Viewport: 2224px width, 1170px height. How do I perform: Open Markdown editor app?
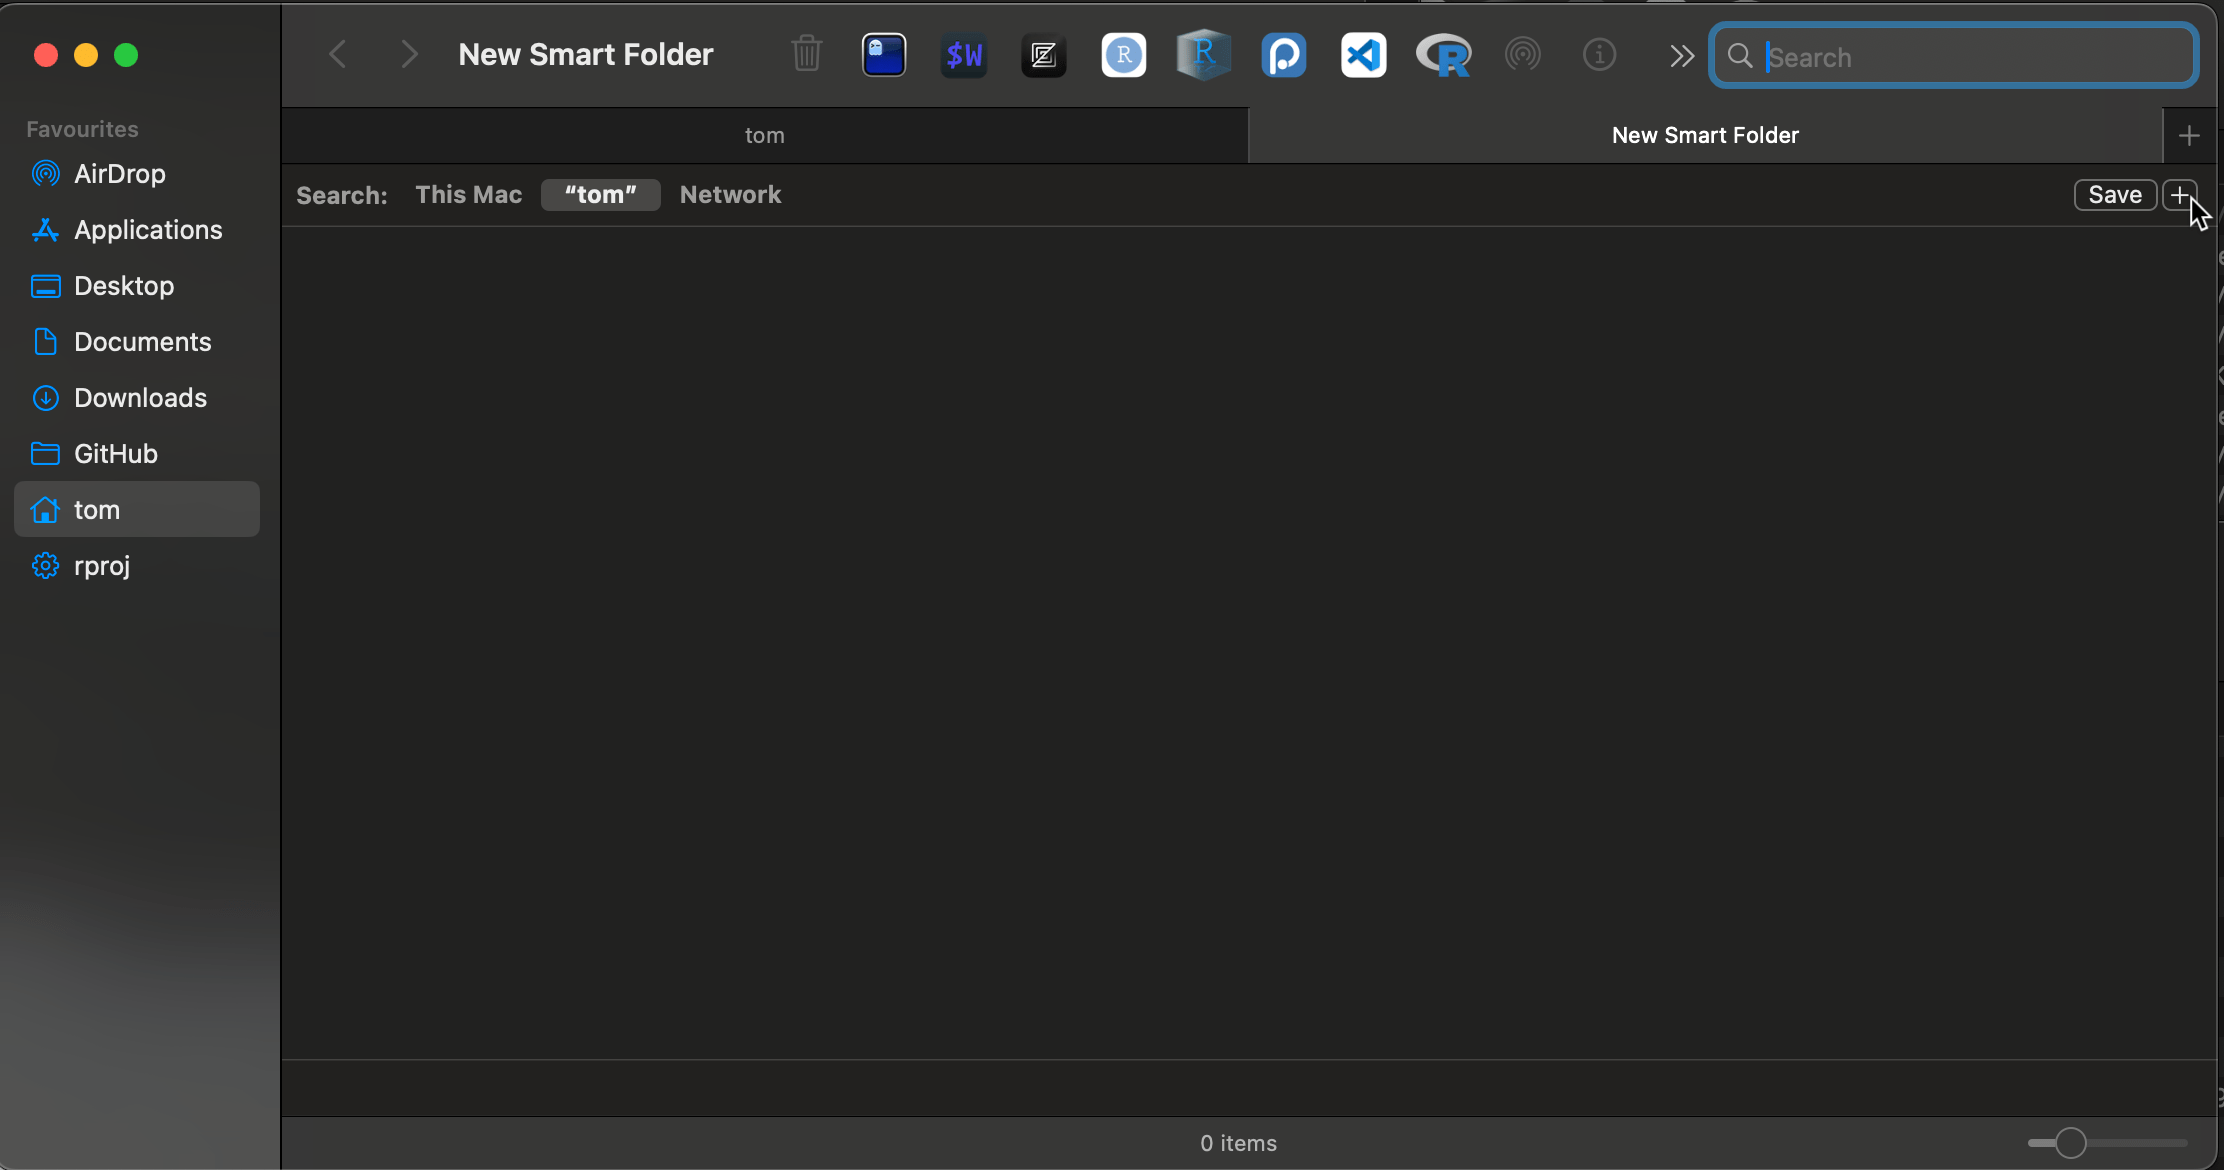pyautogui.click(x=1041, y=56)
